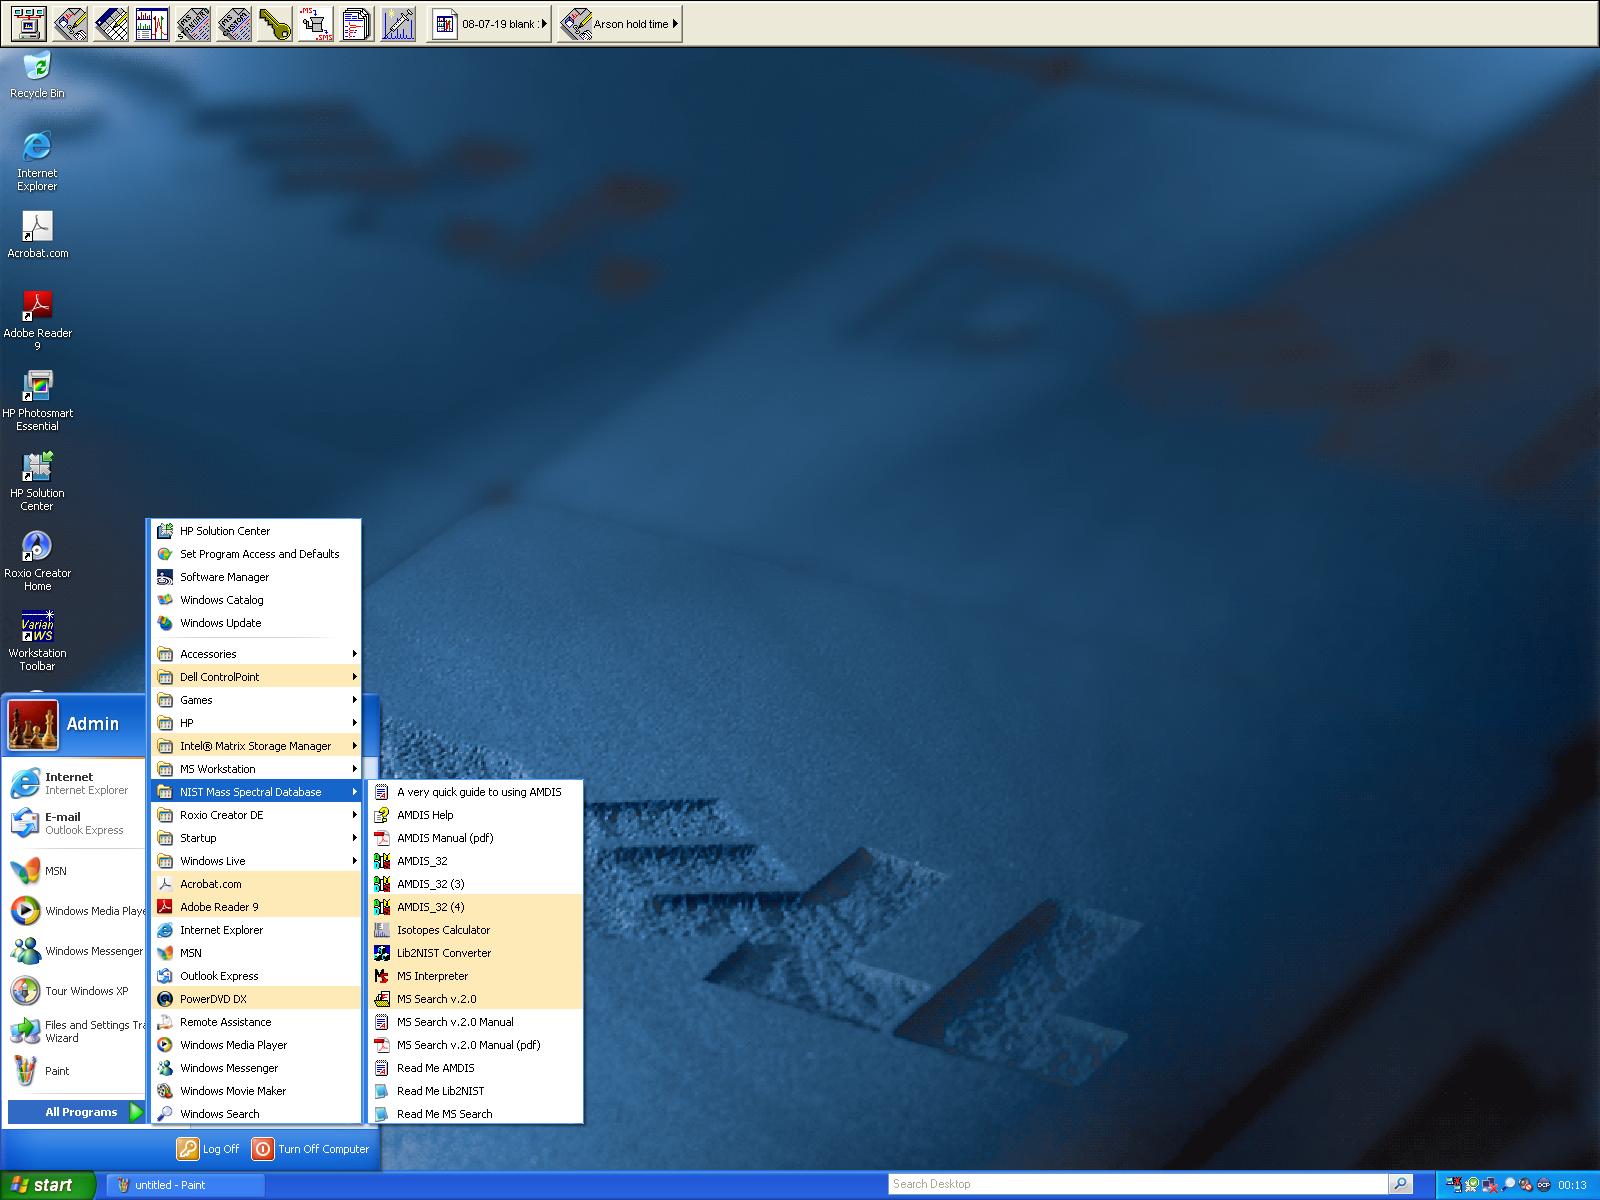Image resolution: width=1600 pixels, height=1200 pixels.
Task: Open Windows Movie Maker
Action: 256,1091
